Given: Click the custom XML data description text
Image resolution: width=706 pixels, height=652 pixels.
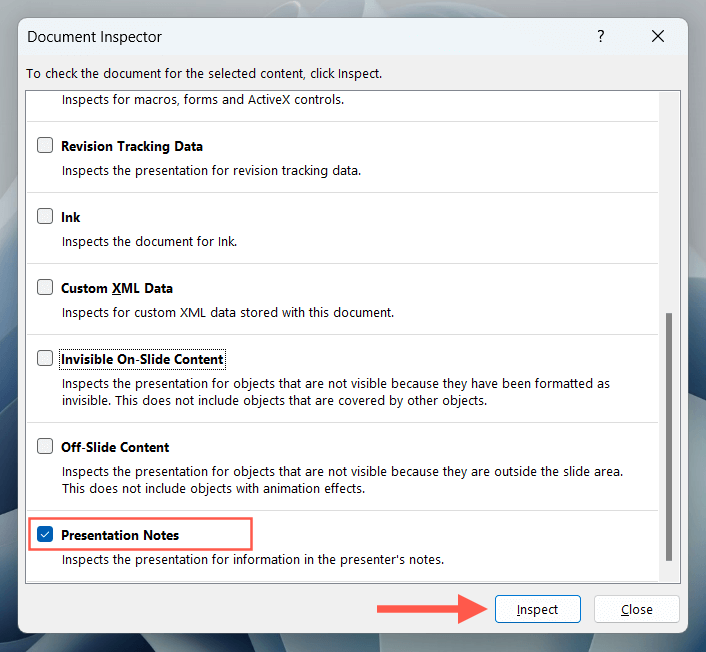Looking at the screenshot, I should click(228, 312).
